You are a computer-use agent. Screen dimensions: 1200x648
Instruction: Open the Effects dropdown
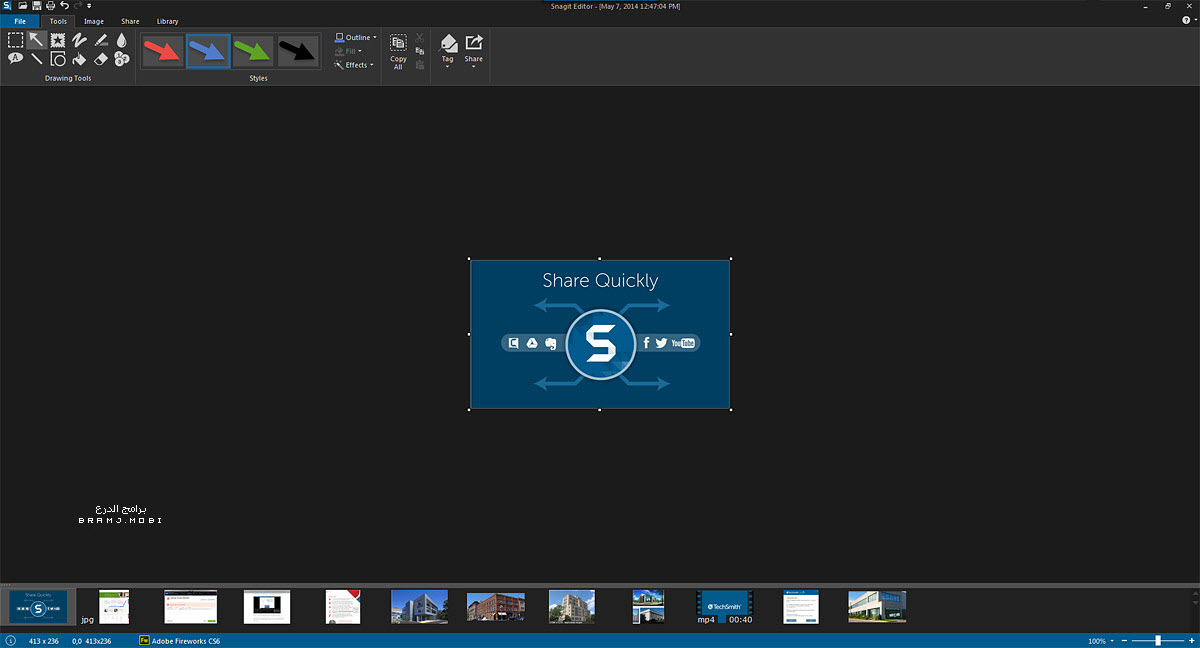point(355,65)
